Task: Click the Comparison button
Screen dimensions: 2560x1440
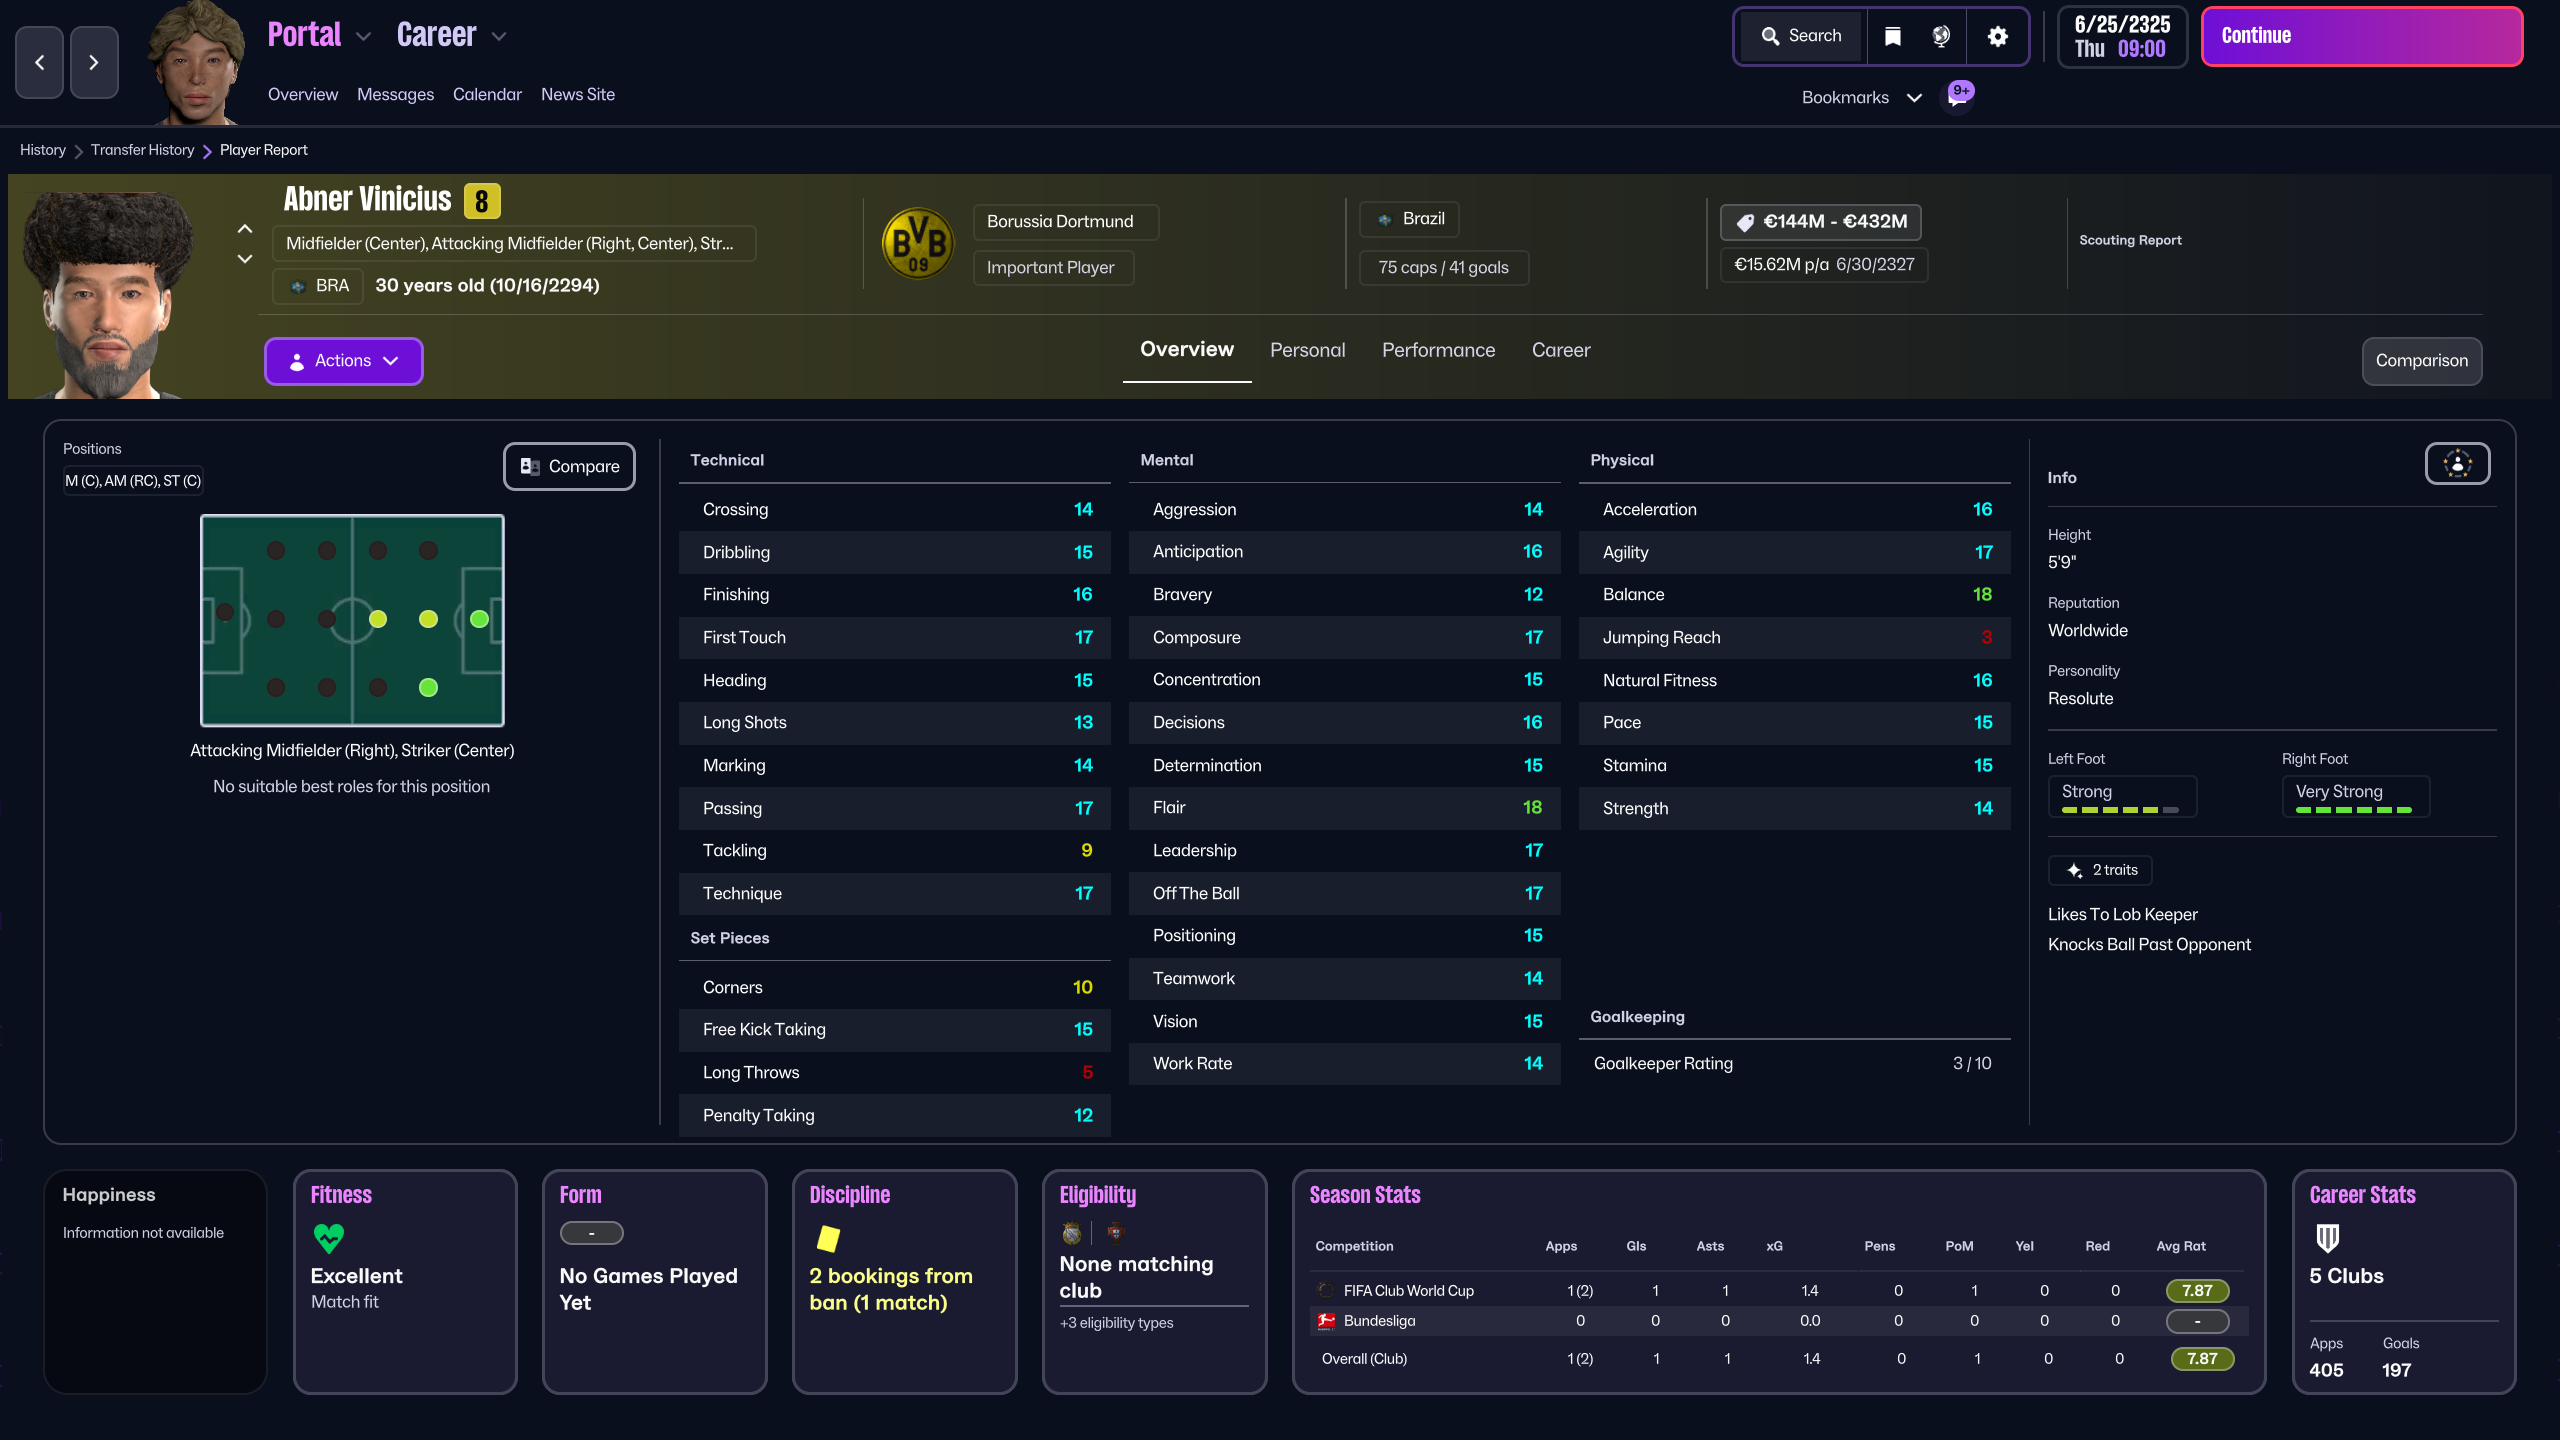Action: [2421, 361]
